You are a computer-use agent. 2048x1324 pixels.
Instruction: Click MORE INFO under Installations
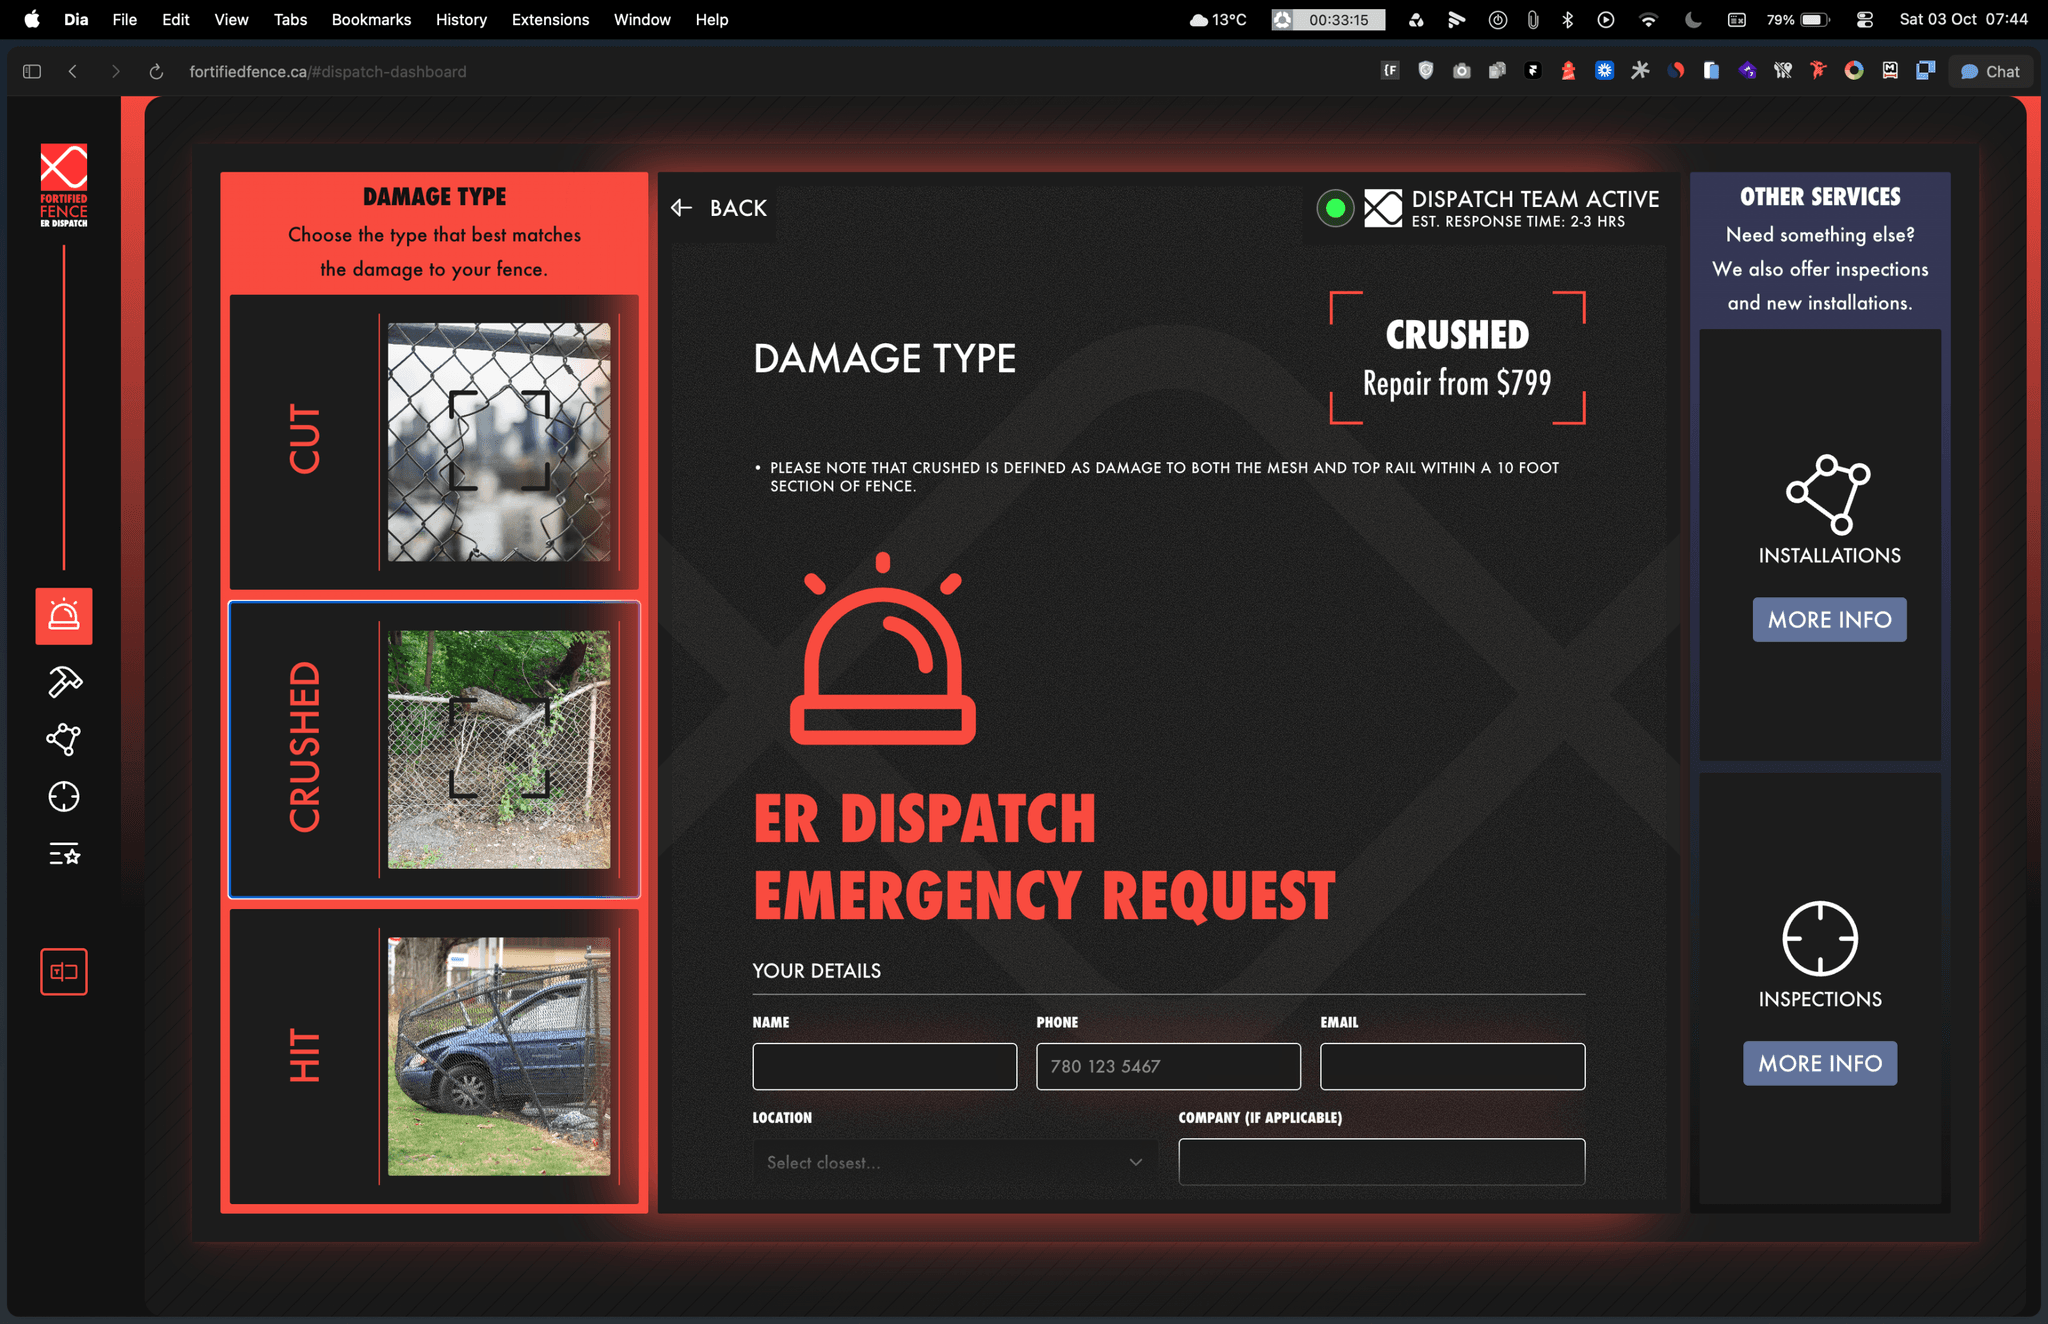click(x=1829, y=620)
